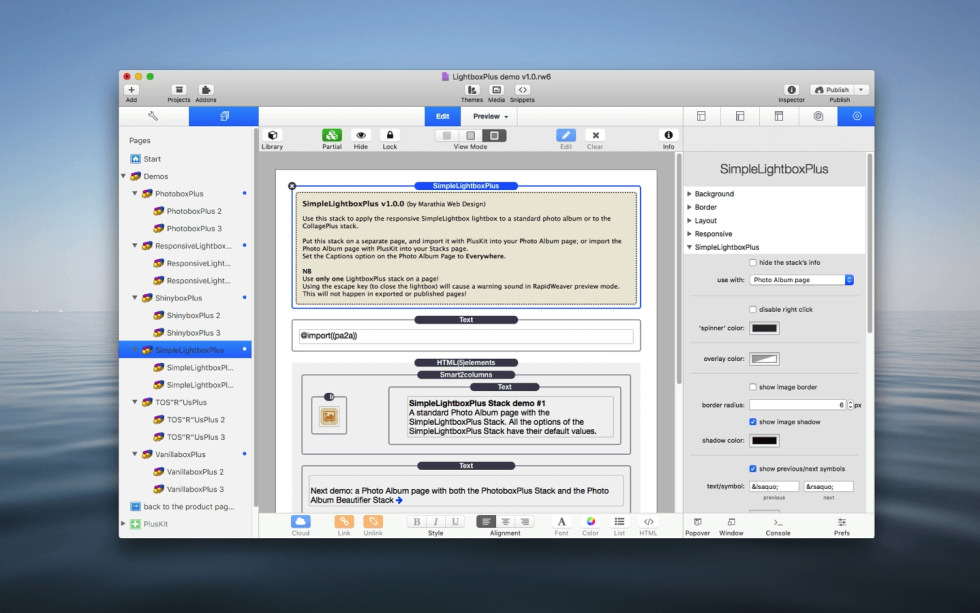Click the Add page button

[131, 90]
